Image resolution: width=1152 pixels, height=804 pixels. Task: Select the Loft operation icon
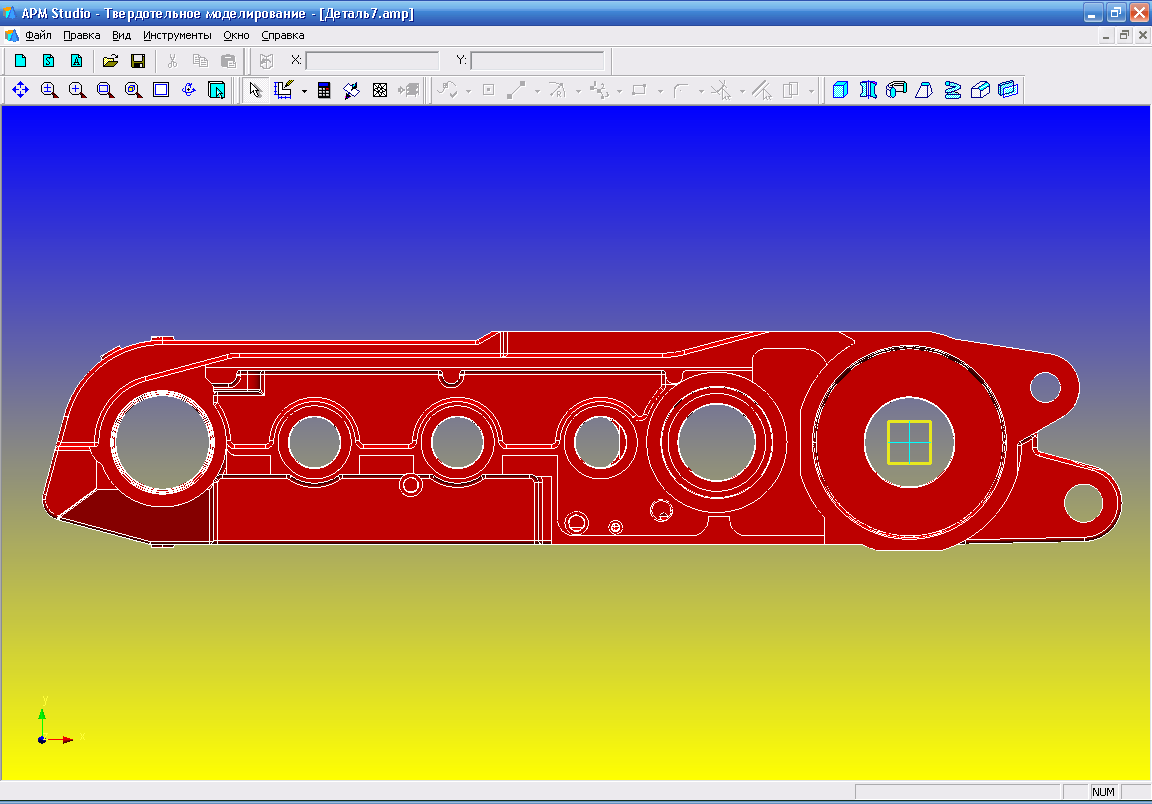[x=924, y=90]
